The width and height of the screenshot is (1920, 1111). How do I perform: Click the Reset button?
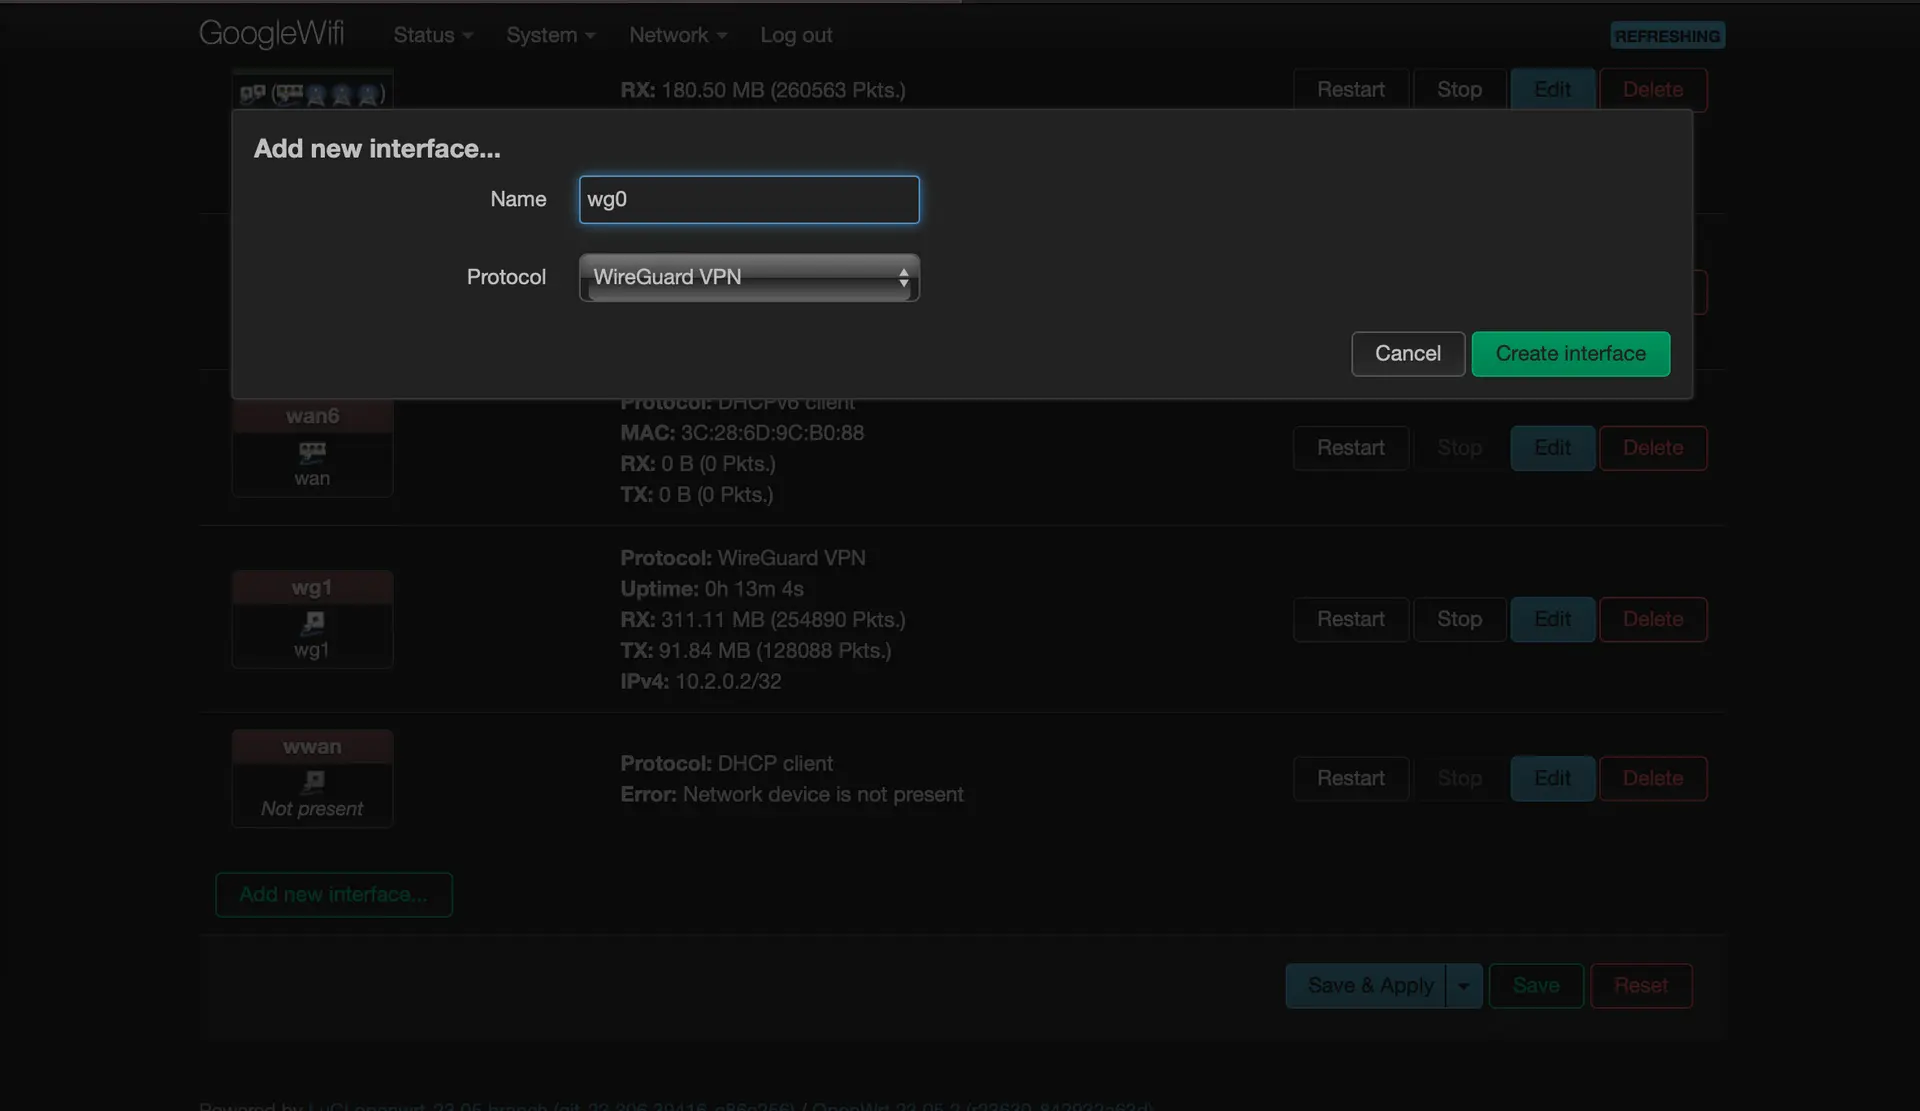(1641, 986)
